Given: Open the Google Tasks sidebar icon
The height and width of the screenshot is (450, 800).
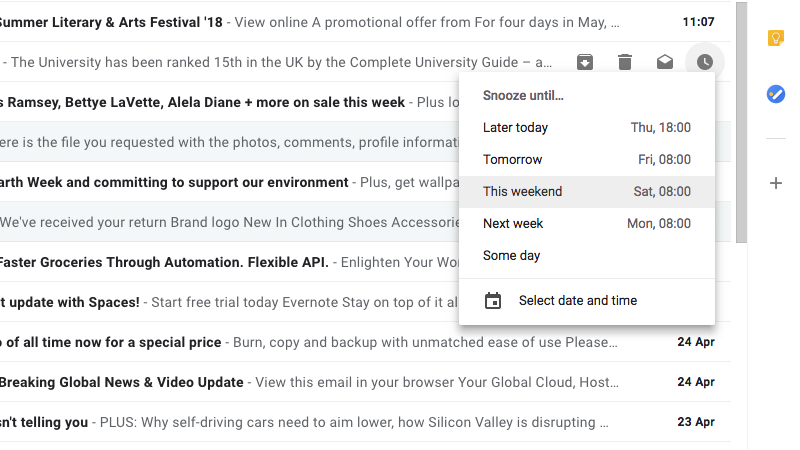Looking at the screenshot, I should click(775, 94).
